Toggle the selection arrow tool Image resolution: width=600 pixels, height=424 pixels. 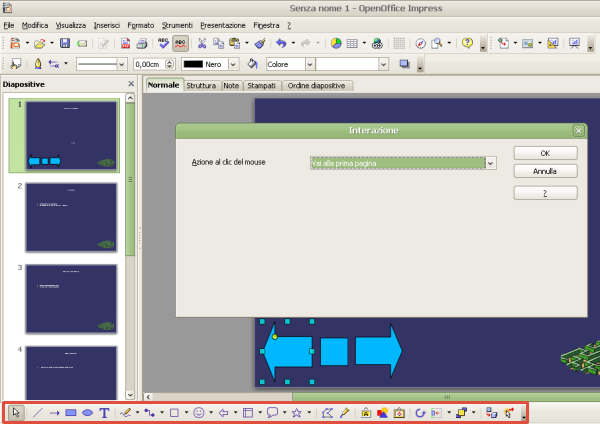click(17, 412)
